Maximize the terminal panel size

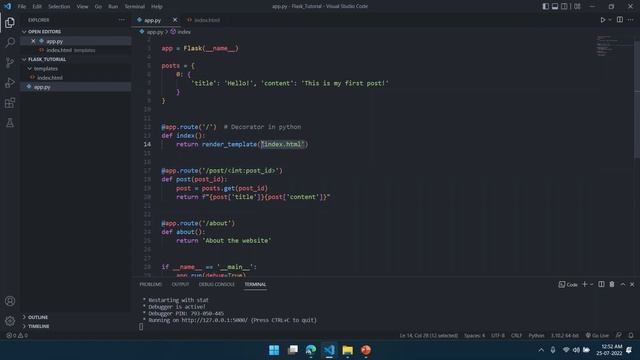622,284
